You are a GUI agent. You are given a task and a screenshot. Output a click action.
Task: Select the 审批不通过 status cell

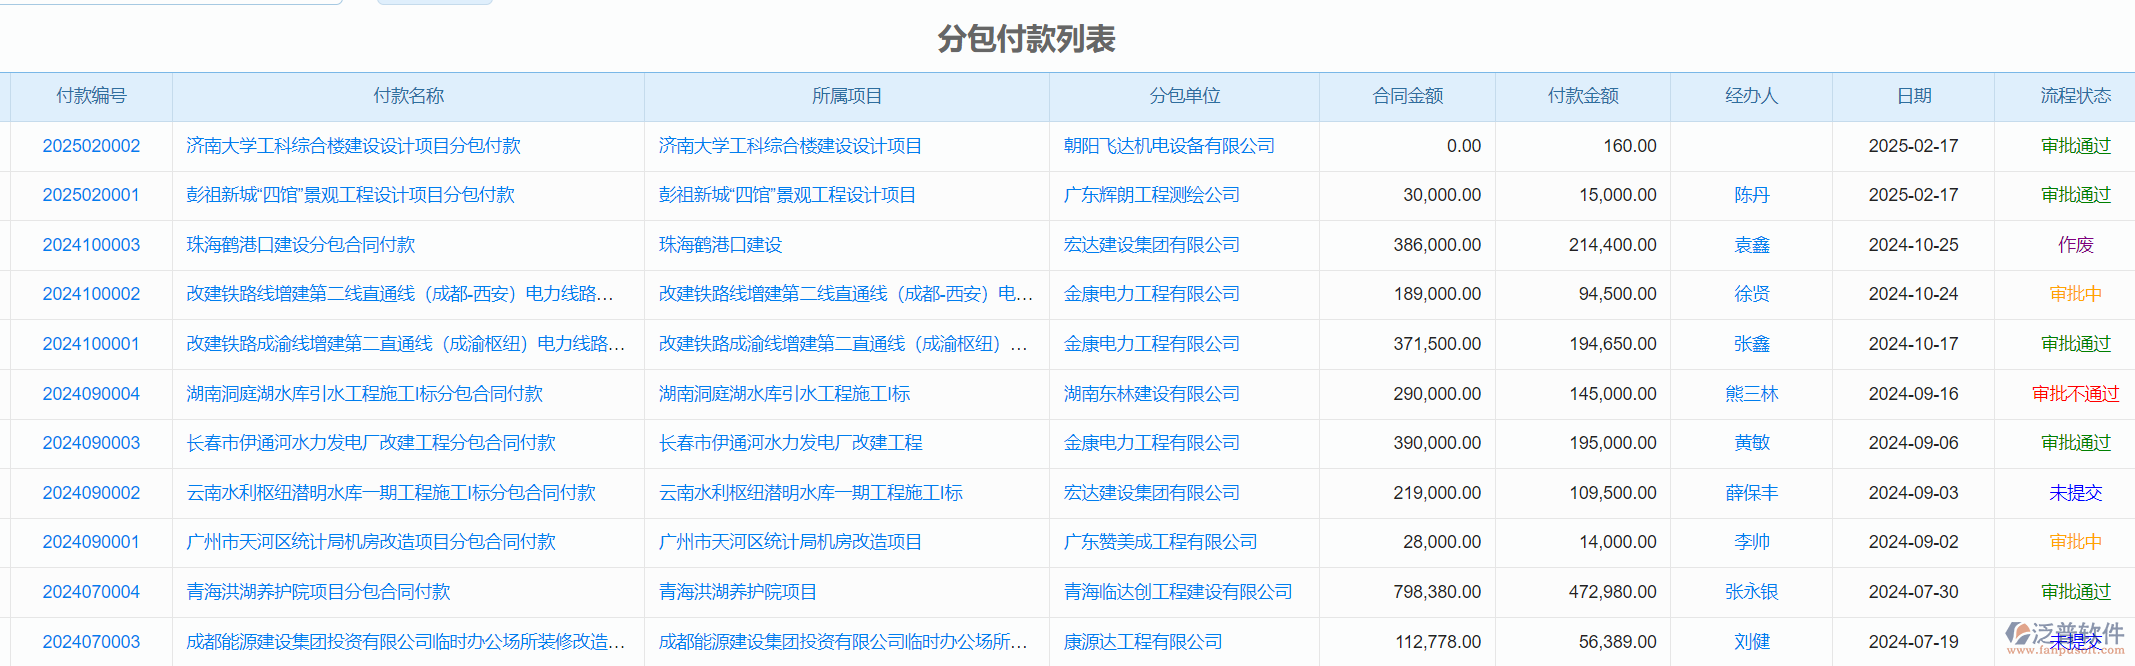tap(2076, 394)
